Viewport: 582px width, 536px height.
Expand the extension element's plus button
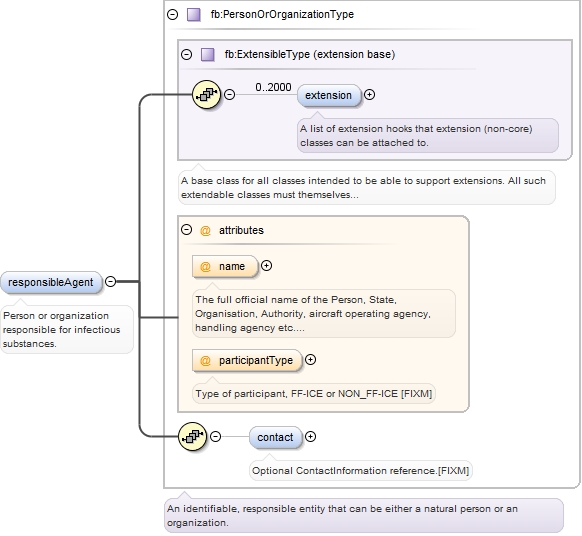pyautogui.click(x=369, y=95)
